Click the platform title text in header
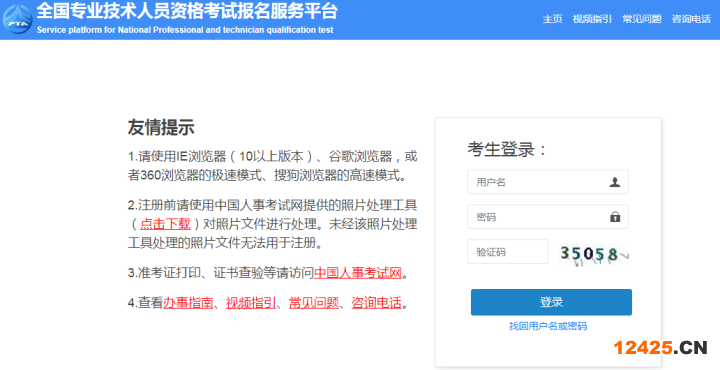 (187, 11)
